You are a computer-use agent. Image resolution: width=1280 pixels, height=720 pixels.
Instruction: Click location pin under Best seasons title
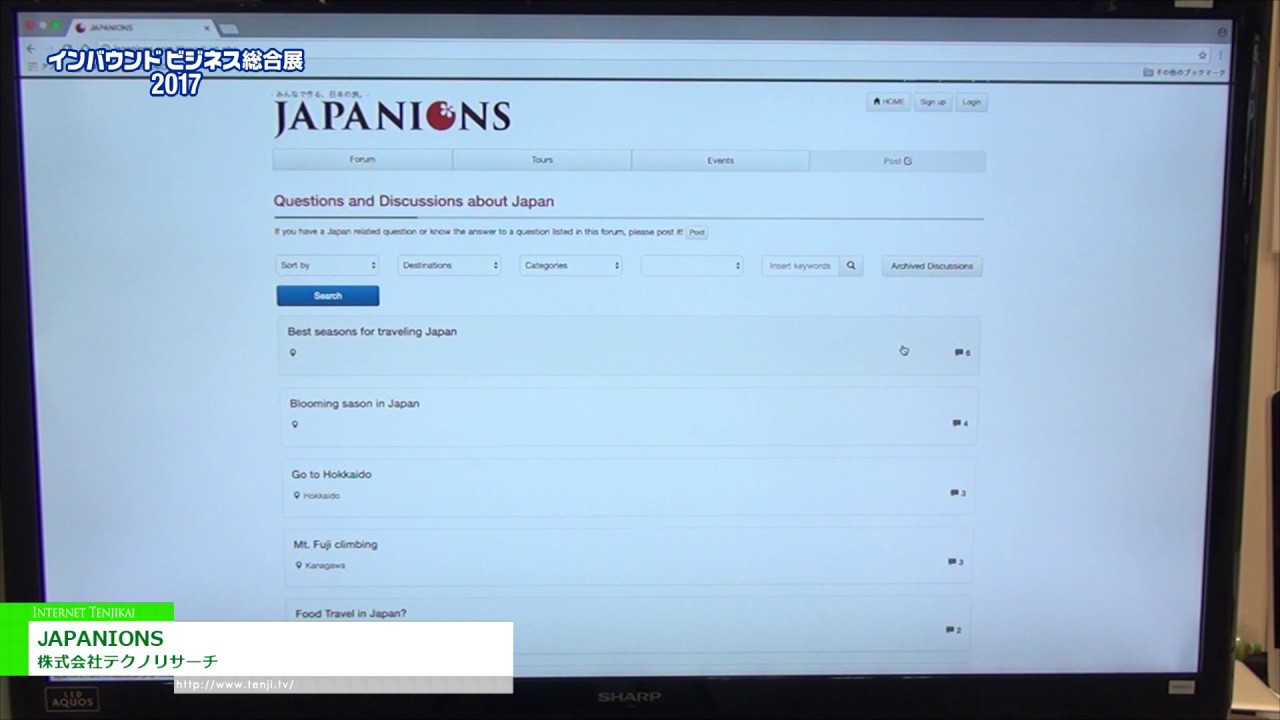point(293,353)
